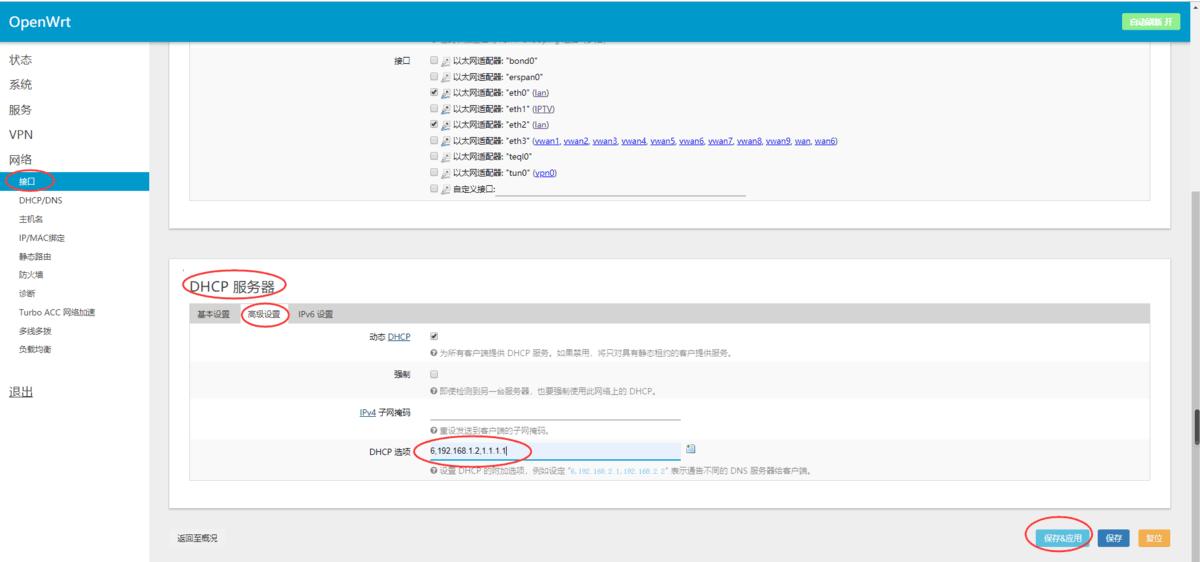Screen dimensions: 1200x562
Task: Uncheck the eth2 (lan) adapter checkbox
Action: [x=433, y=125]
